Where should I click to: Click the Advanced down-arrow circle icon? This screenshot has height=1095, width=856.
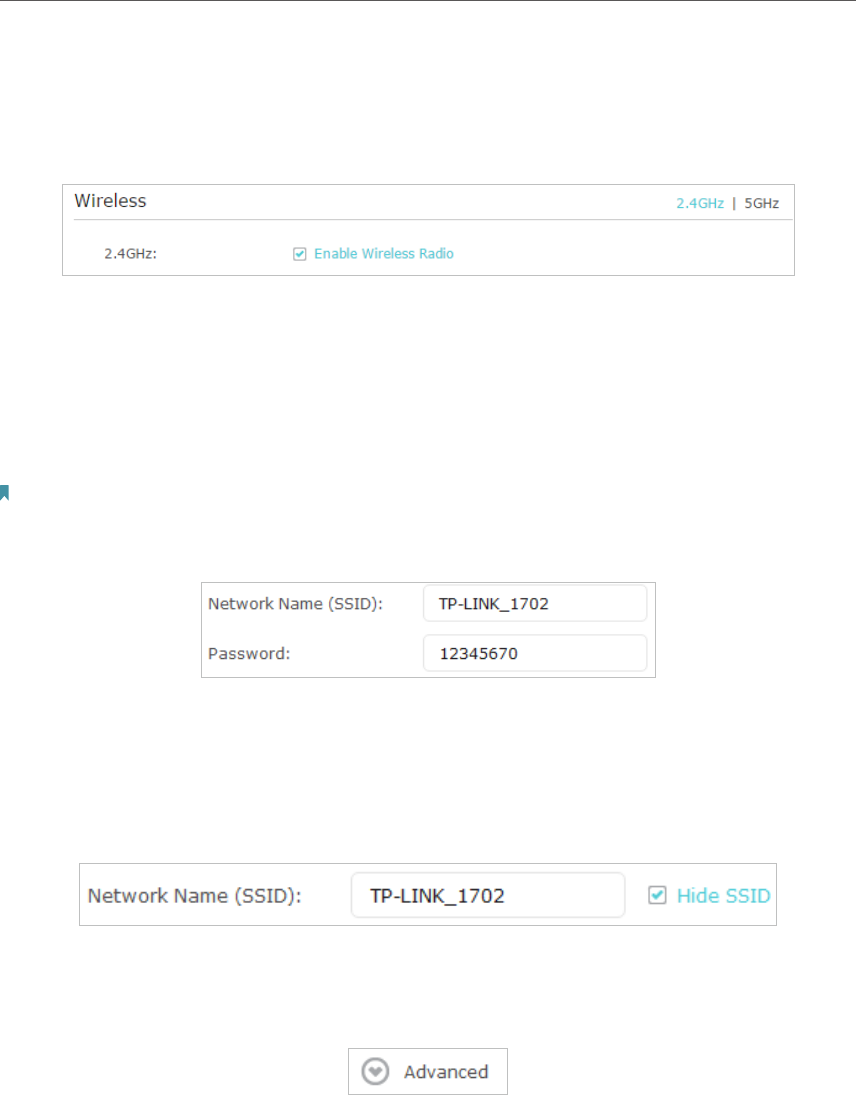click(375, 1071)
